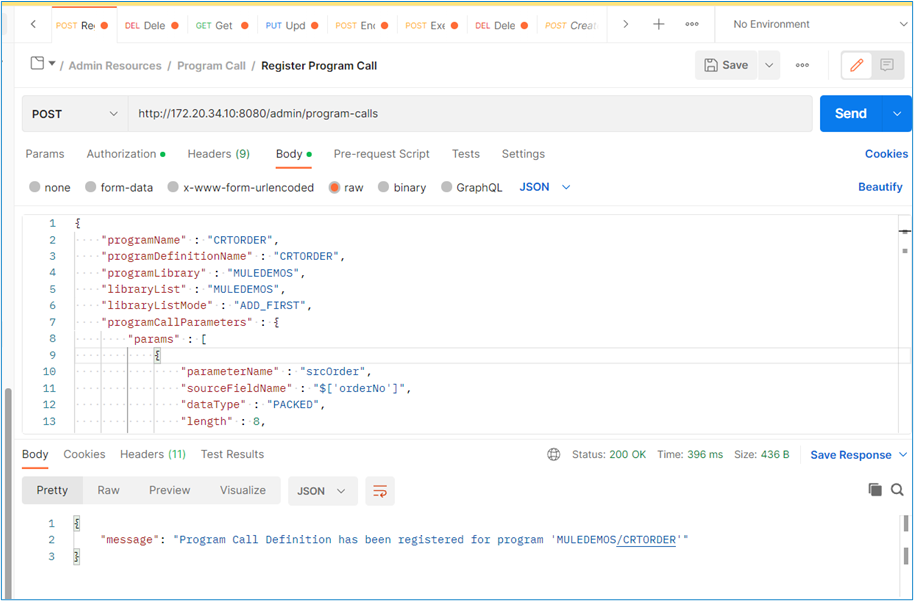This screenshot has width=914, height=601.
Task: Open Program Call breadcrumb
Action: coord(212,66)
